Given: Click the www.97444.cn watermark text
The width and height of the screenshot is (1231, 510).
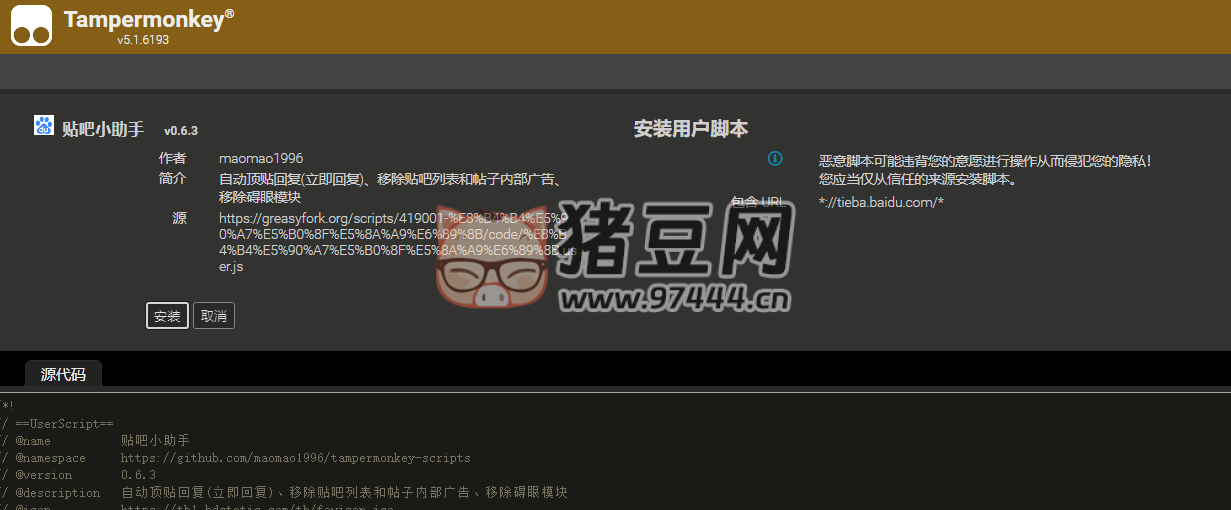Looking at the screenshot, I should 676,297.
